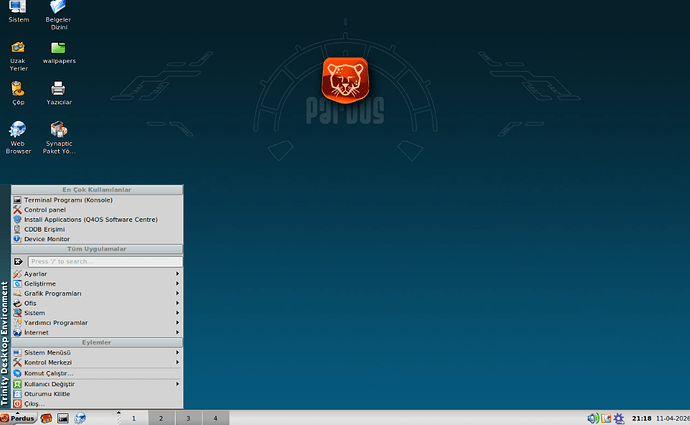Open the Belgeler Dizini folder icon
690x425 pixels.
(59, 9)
